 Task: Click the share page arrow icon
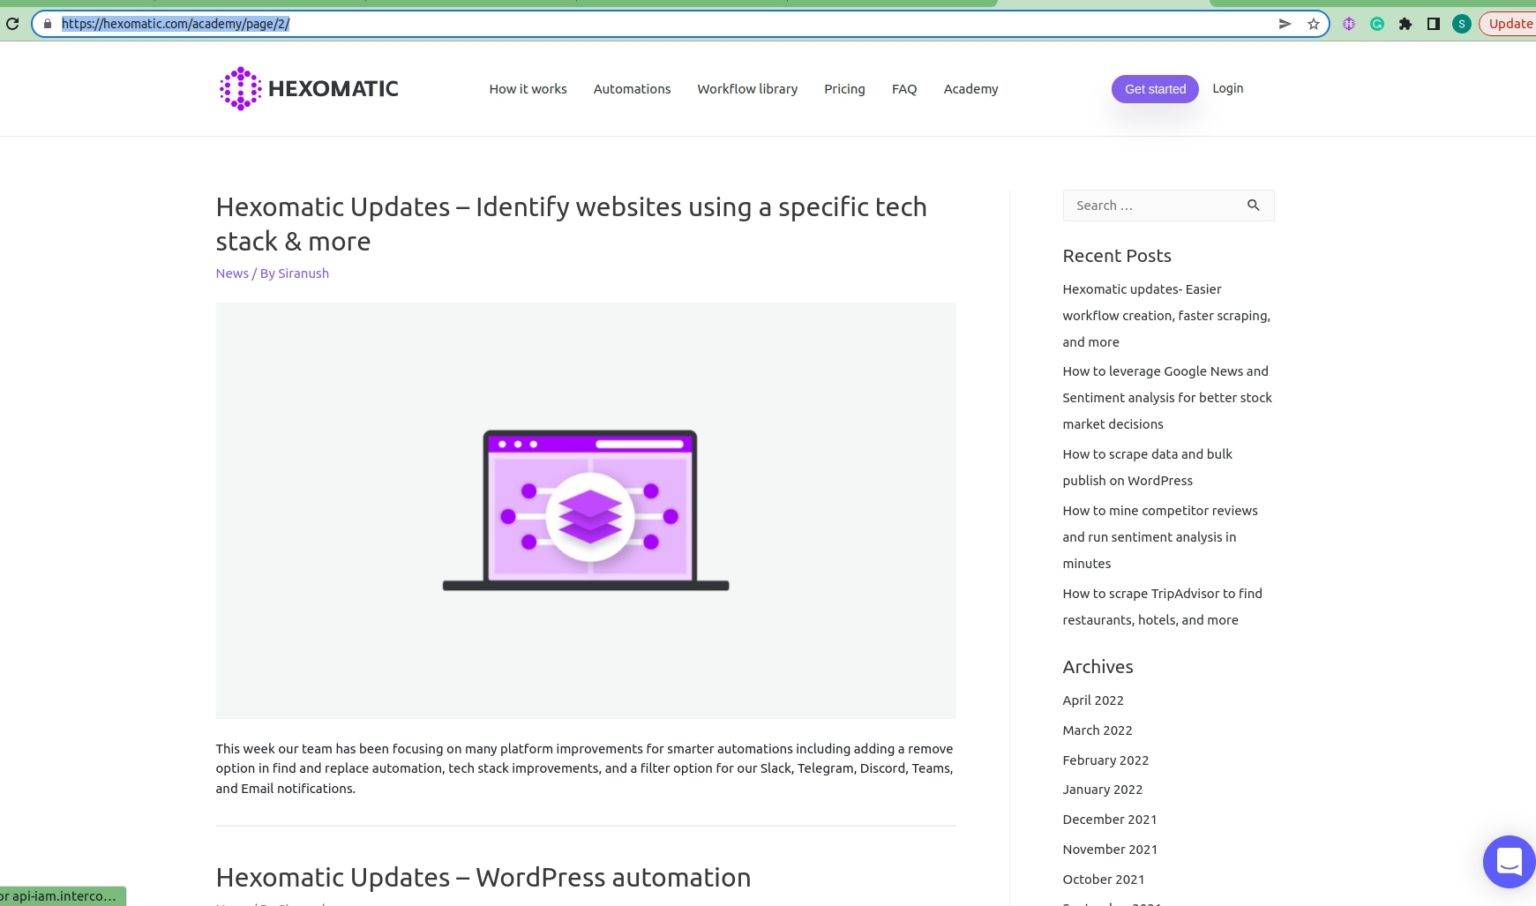point(1285,24)
